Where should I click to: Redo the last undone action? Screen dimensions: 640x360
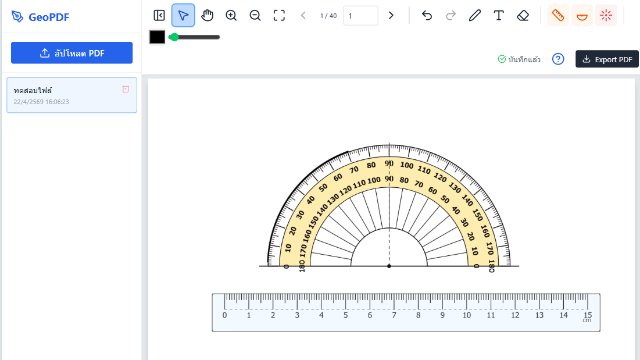point(451,16)
